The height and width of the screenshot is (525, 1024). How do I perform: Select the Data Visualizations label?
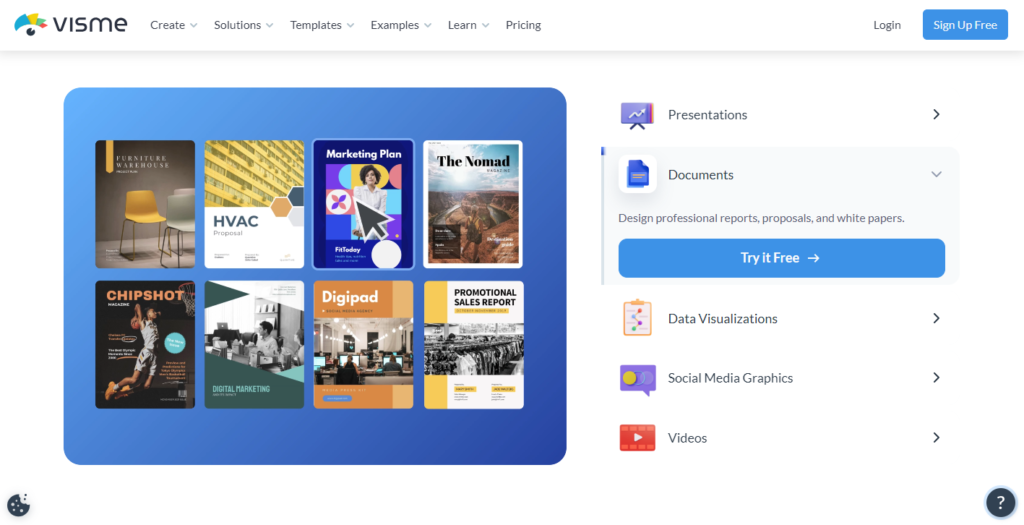722,319
